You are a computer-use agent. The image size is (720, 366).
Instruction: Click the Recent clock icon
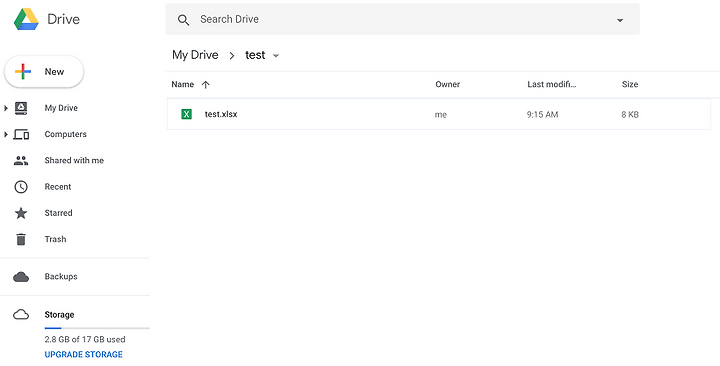click(21, 187)
